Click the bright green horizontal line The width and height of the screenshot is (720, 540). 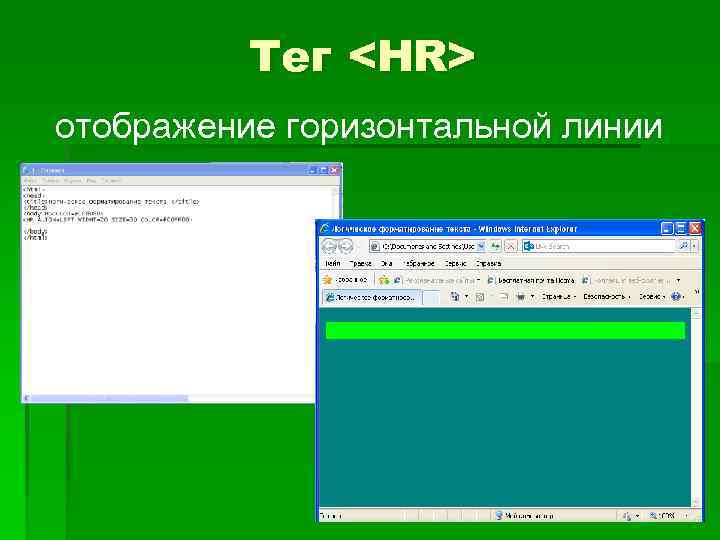point(505,331)
